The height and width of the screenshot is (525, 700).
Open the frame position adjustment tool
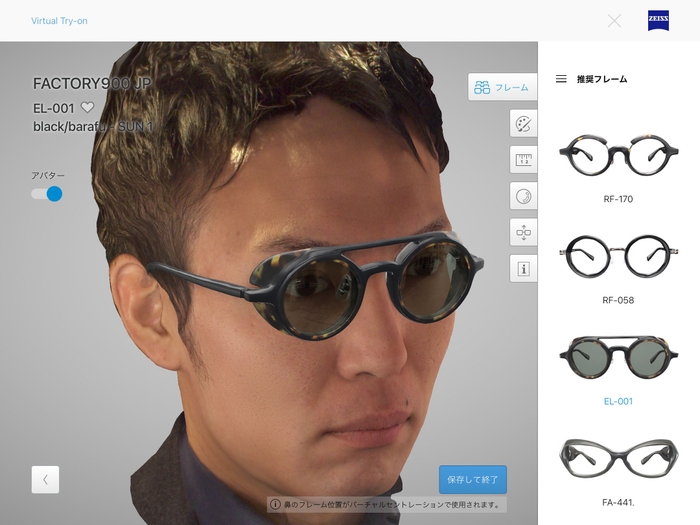pos(523,232)
